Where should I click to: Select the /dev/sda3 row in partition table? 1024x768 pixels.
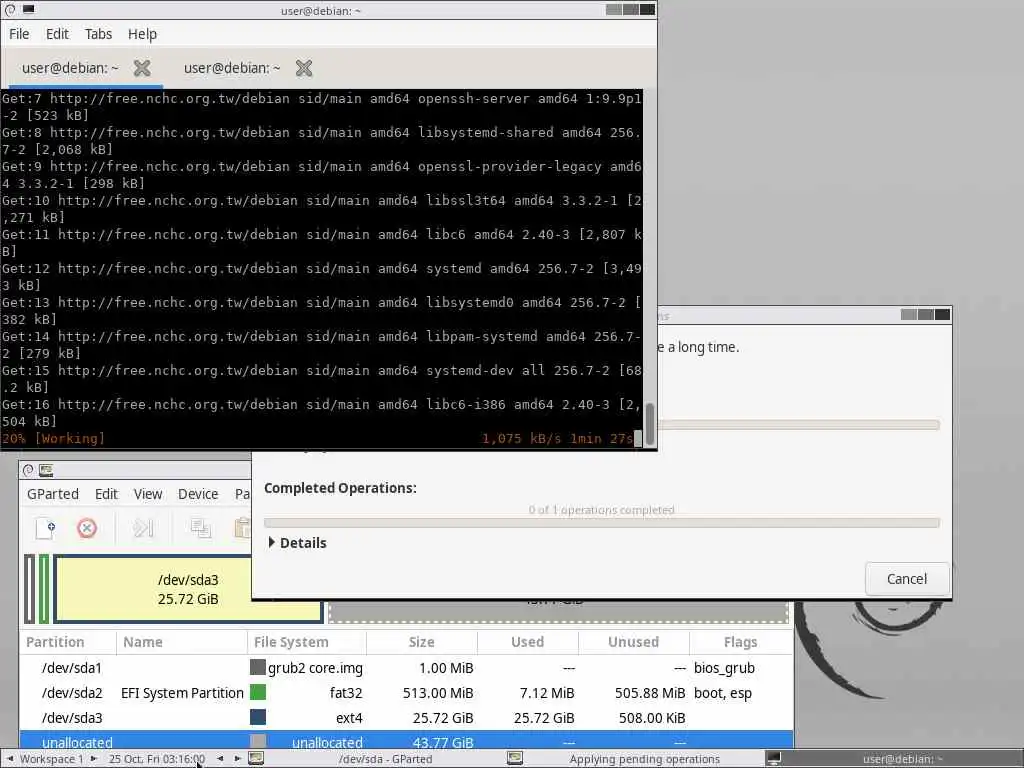click(406, 717)
